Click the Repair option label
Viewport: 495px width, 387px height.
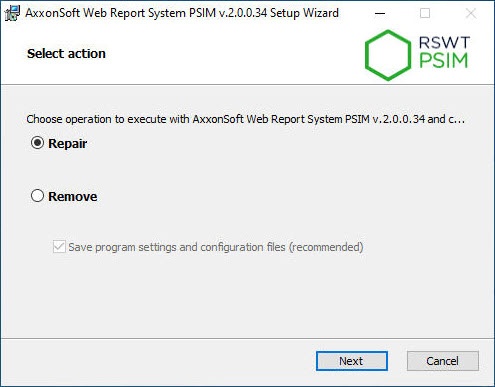point(68,144)
